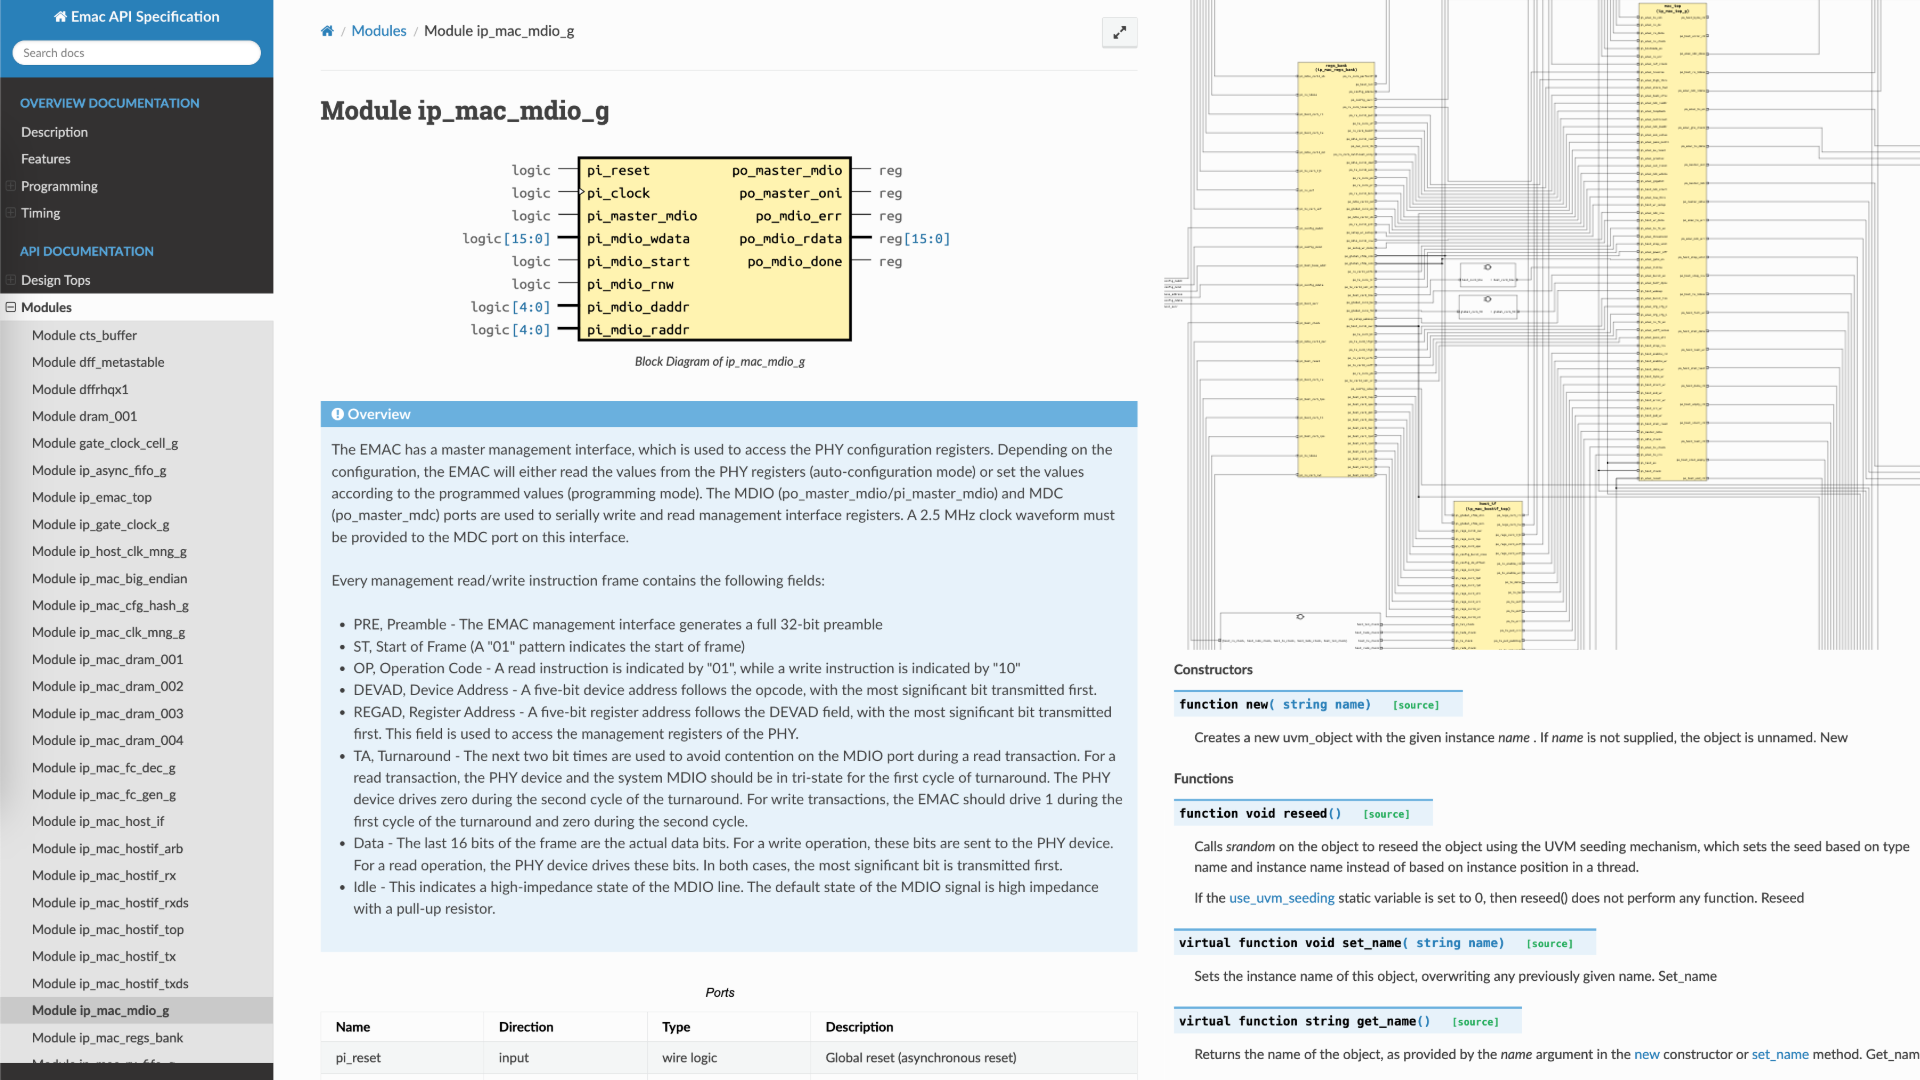Click the source link icon next to function new

tap(1416, 703)
